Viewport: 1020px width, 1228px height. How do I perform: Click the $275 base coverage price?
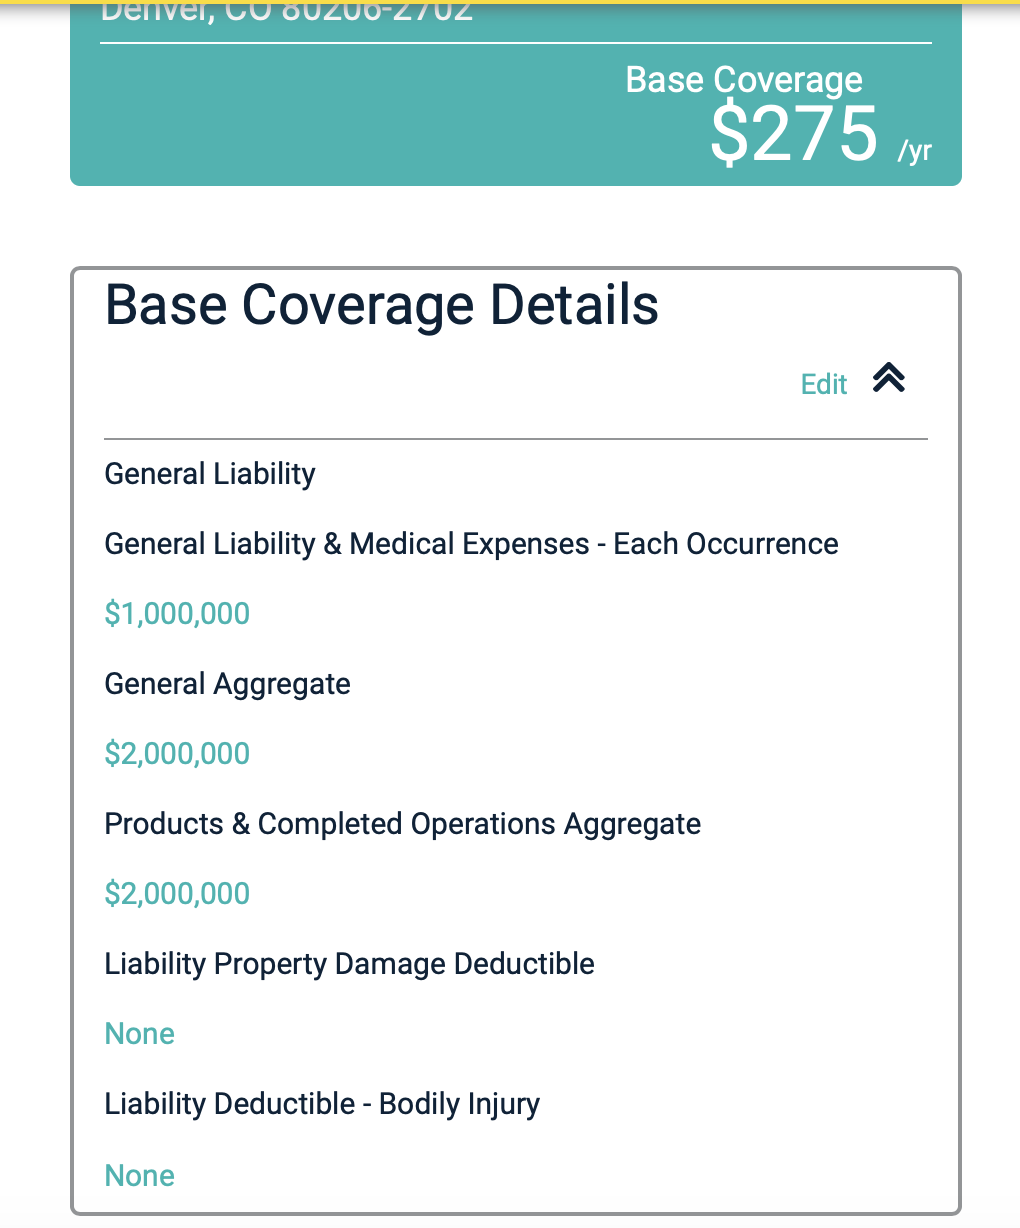pos(794,135)
